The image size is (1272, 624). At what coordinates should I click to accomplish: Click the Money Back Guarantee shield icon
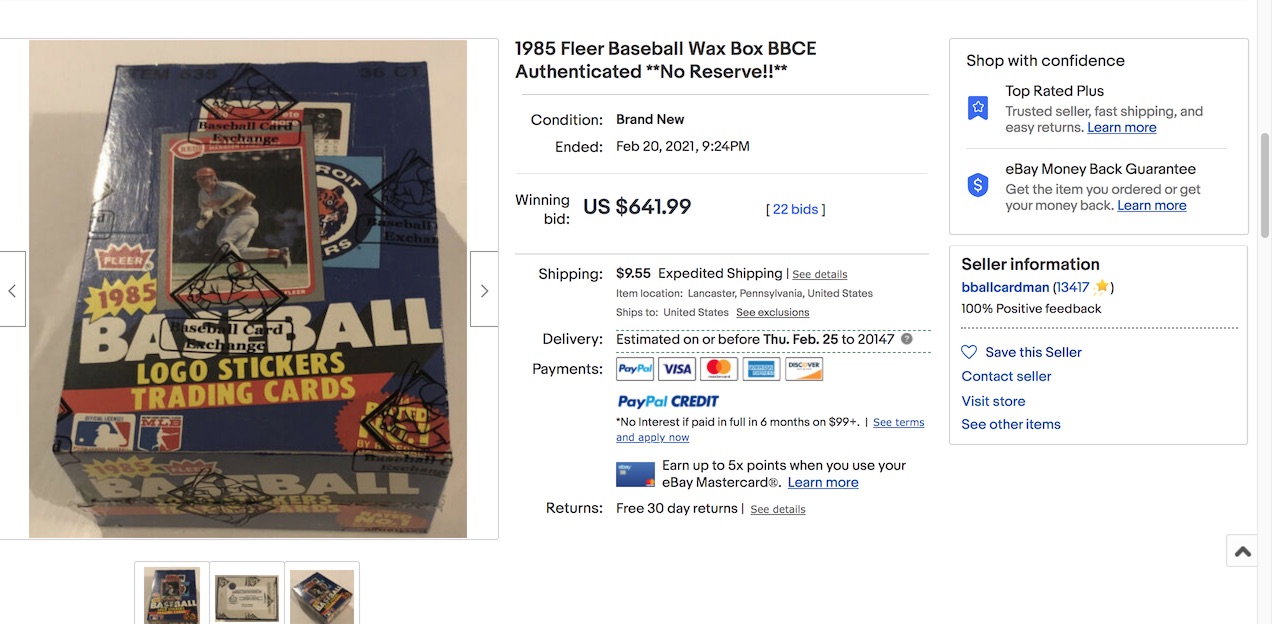pyautogui.click(x=978, y=185)
